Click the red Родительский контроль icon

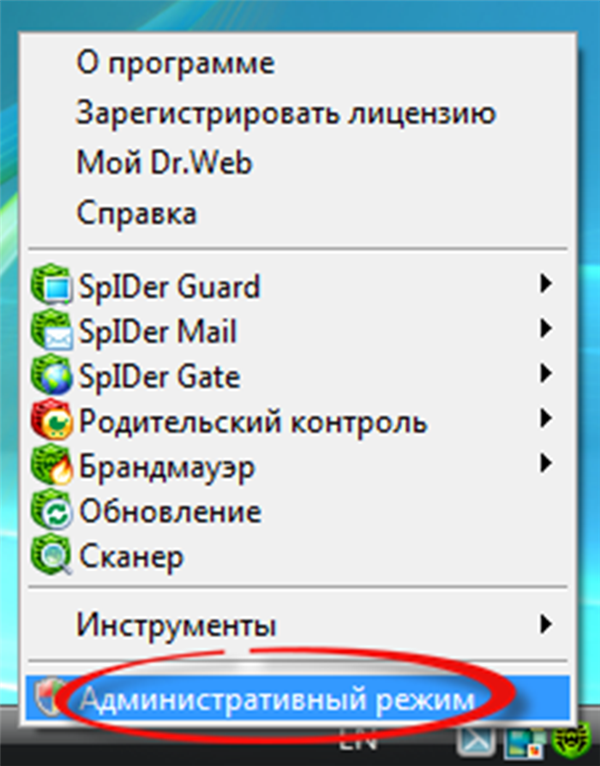coord(51,420)
